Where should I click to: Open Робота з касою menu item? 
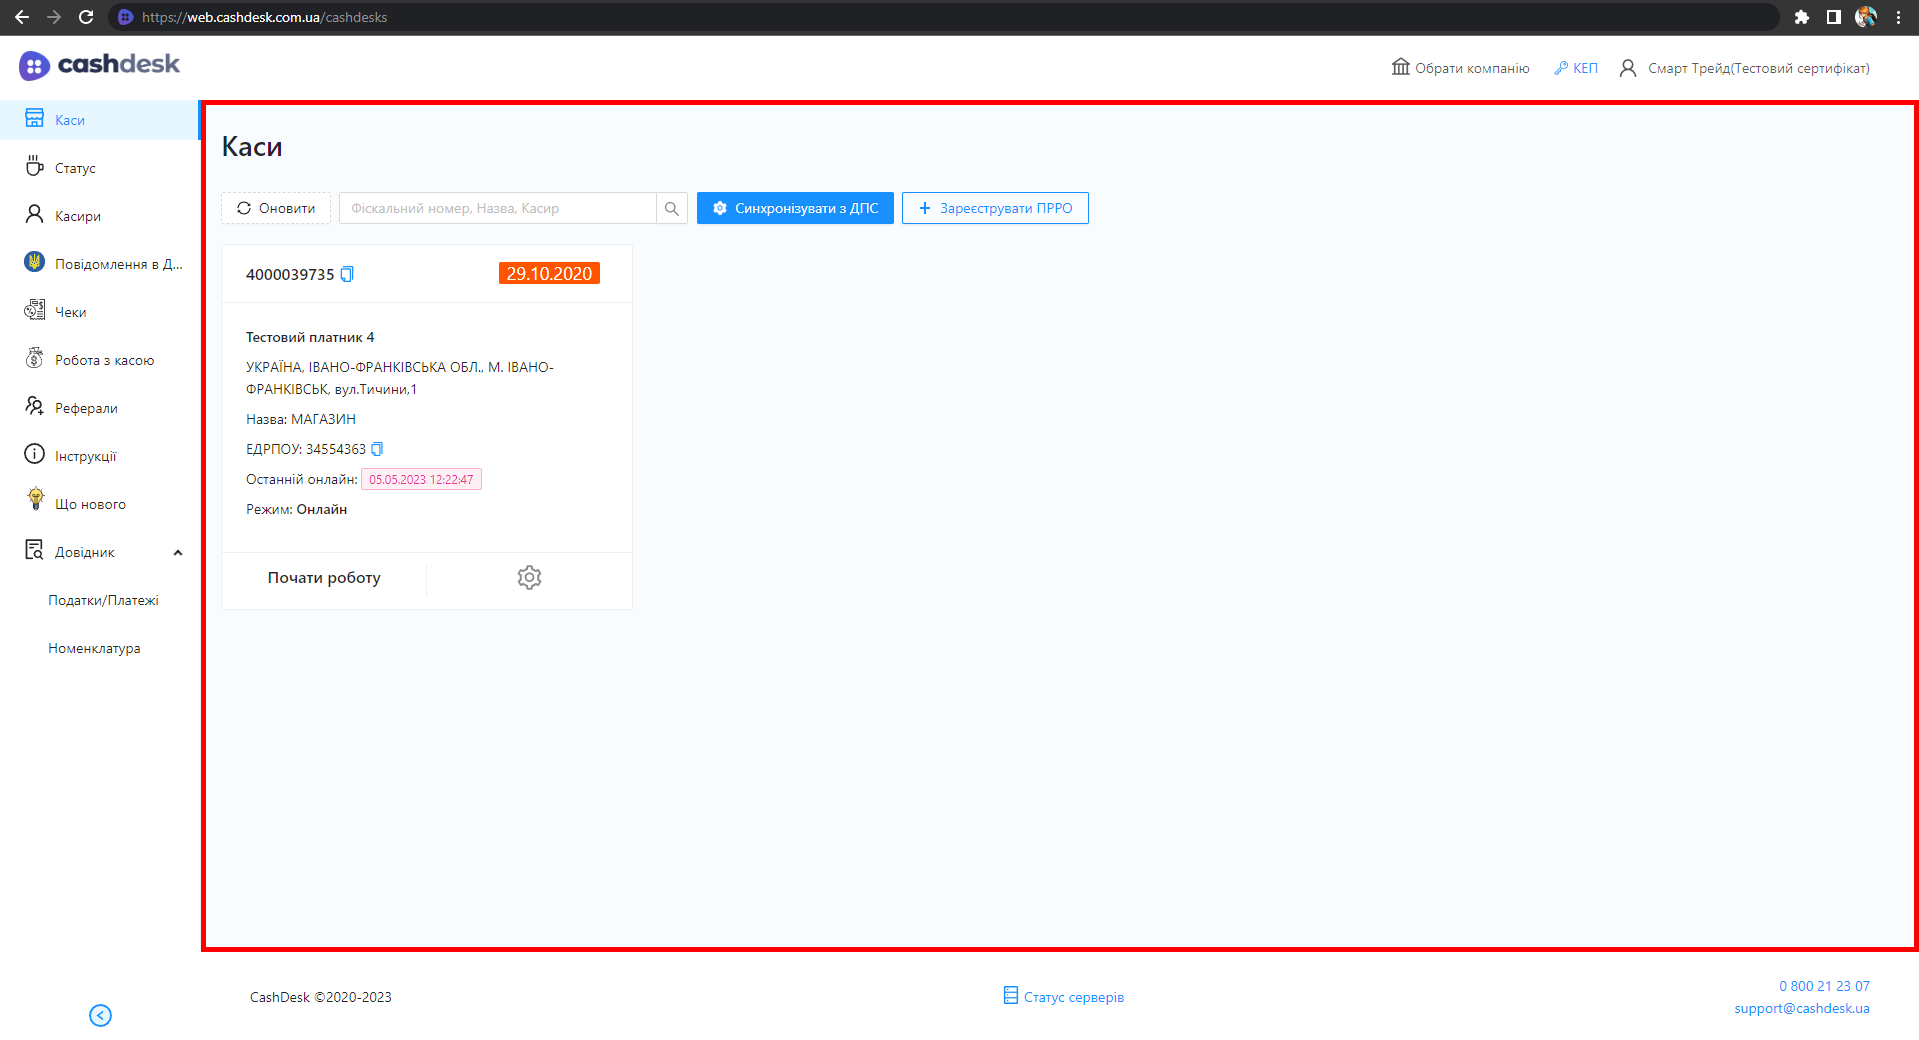tap(104, 360)
